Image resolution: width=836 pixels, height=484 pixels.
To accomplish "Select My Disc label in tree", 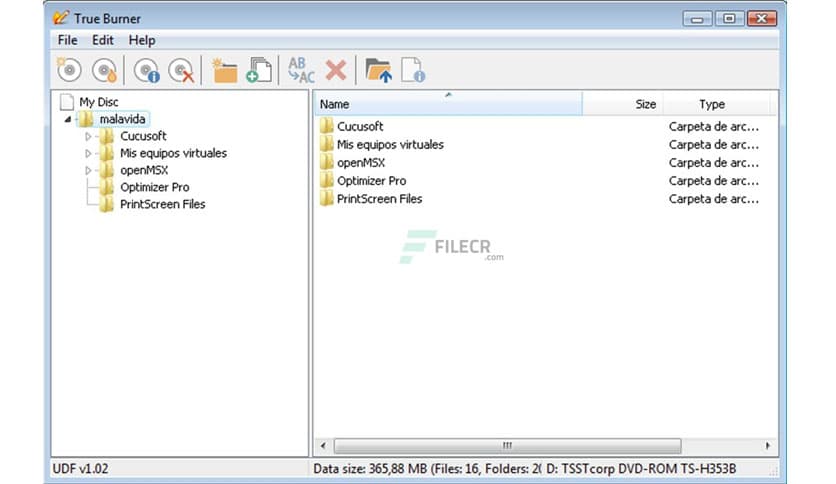I will [99, 101].
